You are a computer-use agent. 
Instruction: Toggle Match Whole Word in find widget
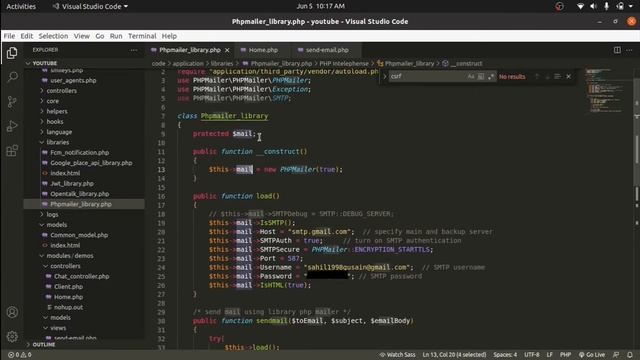click(x=481, y=76)
